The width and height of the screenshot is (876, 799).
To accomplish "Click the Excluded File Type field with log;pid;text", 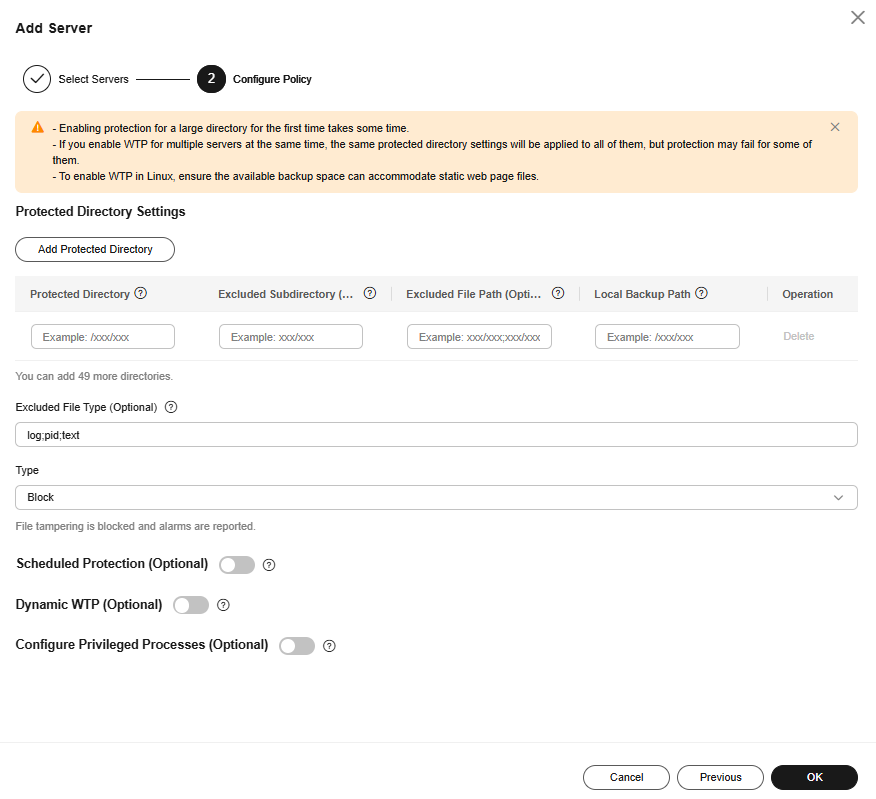I will [x=436, y=435].
